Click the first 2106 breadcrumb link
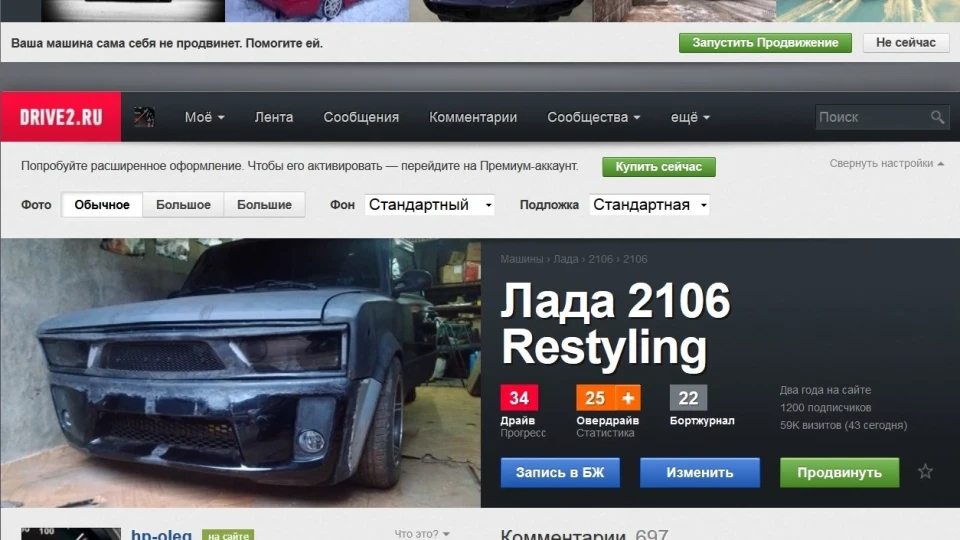The height and width of the screenshot is (540, 960). pyautogui.click(x=601, y=259)
